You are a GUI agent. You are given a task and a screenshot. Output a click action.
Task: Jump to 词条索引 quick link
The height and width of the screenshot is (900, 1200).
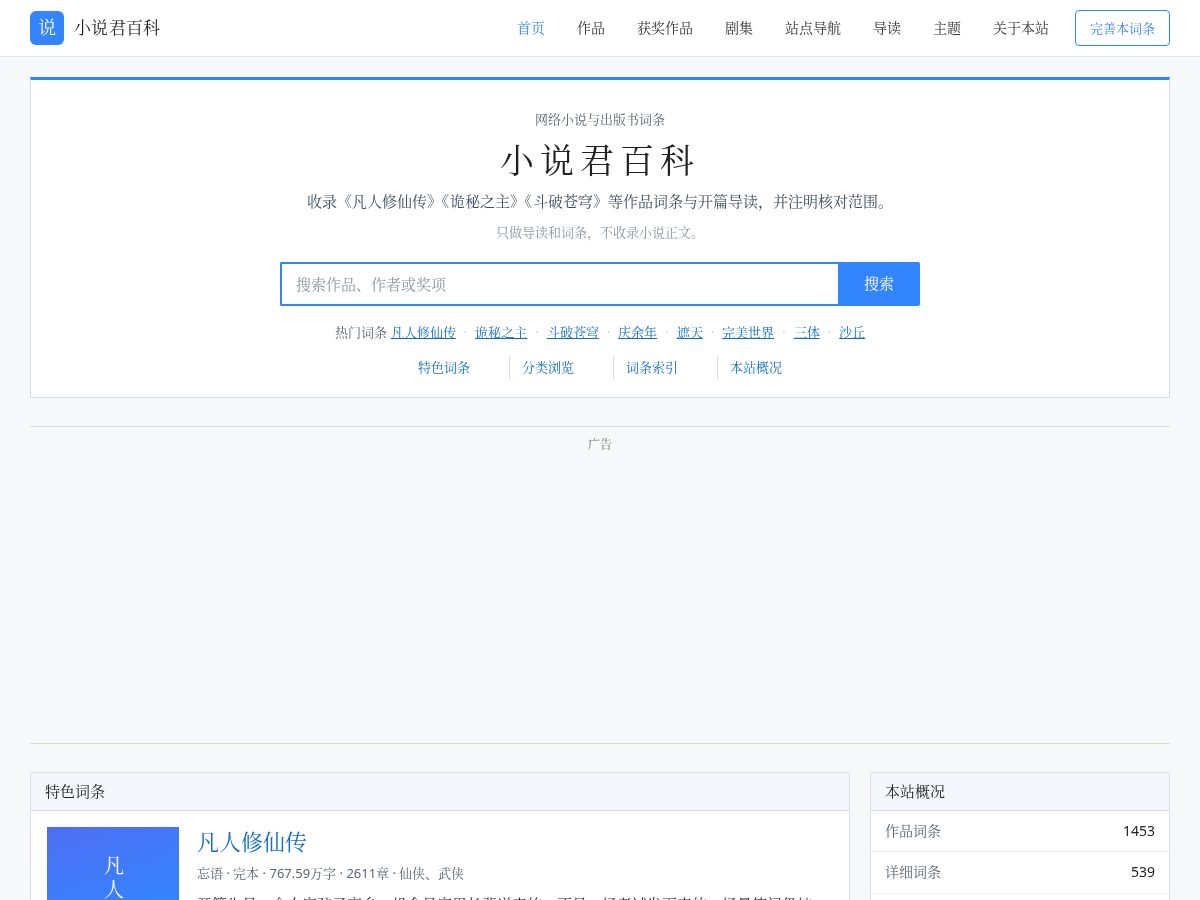point(652,368)
